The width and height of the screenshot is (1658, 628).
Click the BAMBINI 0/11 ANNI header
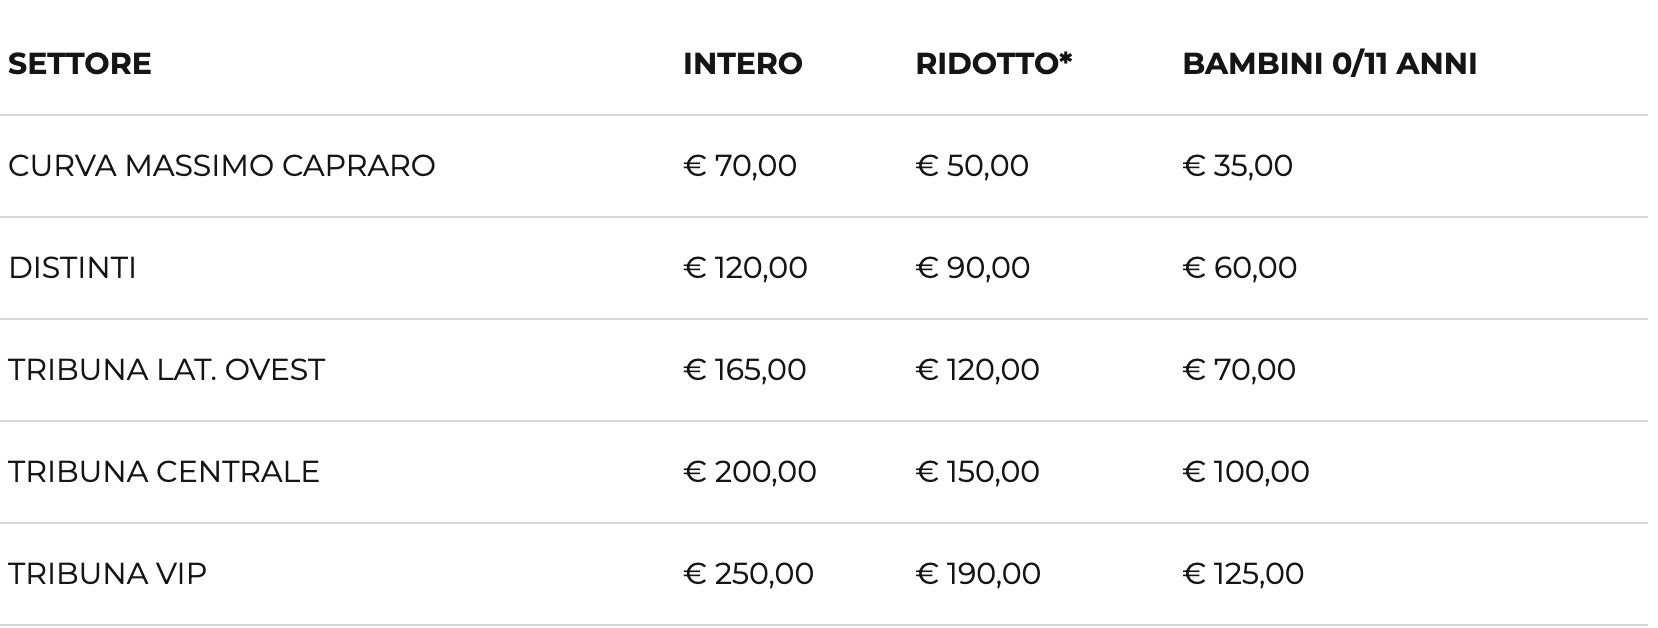pyautogui.click(x=1329, y=64)
